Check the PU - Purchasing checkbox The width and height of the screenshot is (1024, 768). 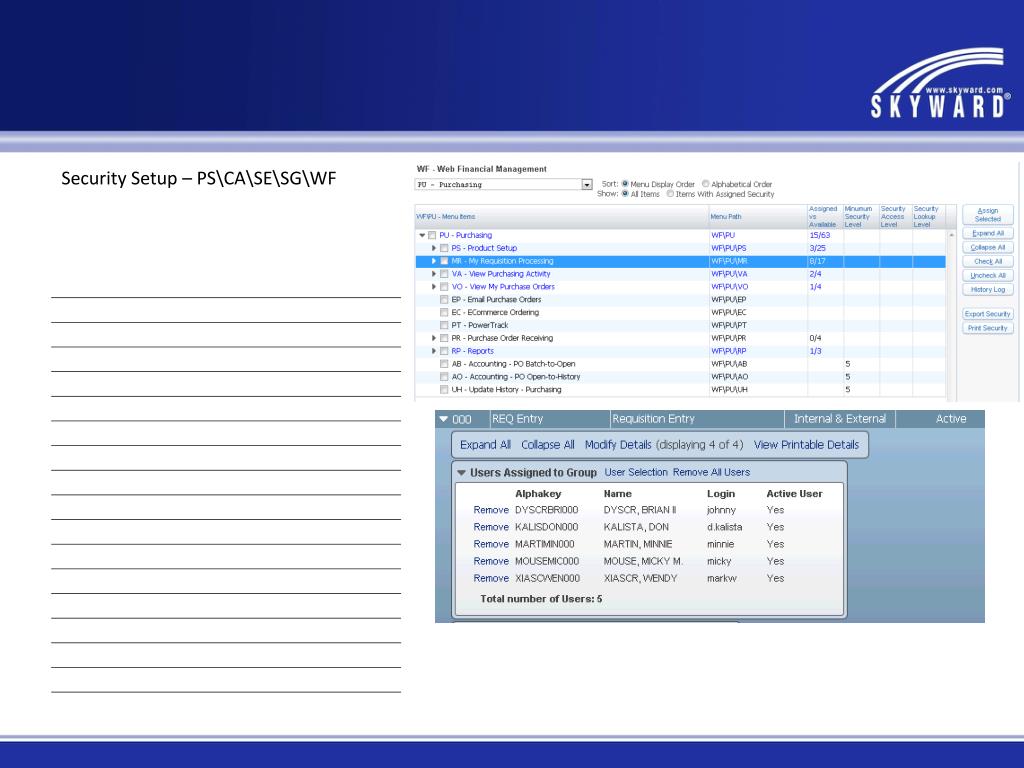(432, 235)
